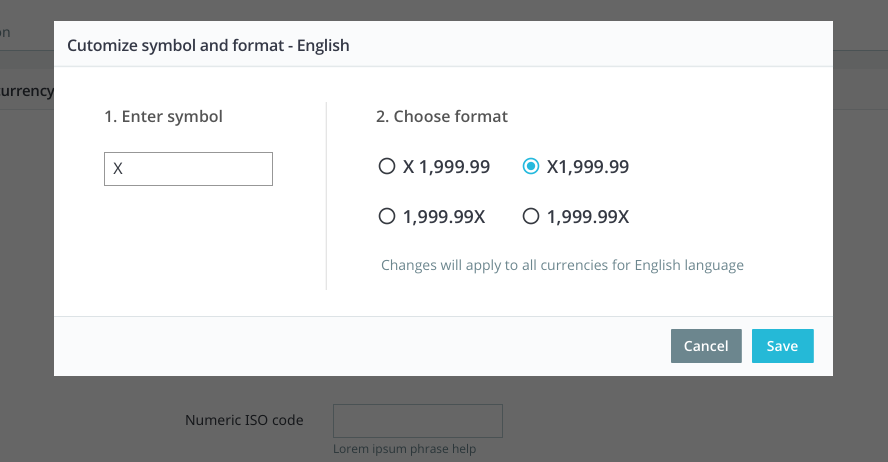
Task: Click the "X1,999.99" format label text
Action: coord(588,167)
